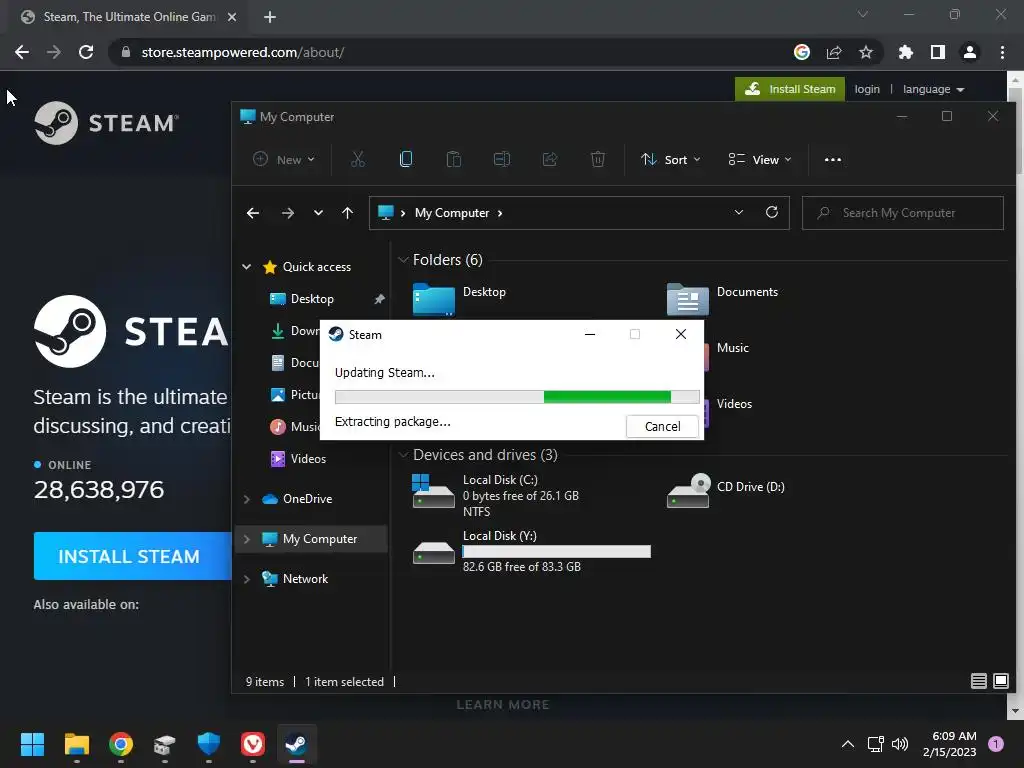This screenshot has height=768, width=1024.
Task: Click the Search My Computer field
Action: coord(903,213)
